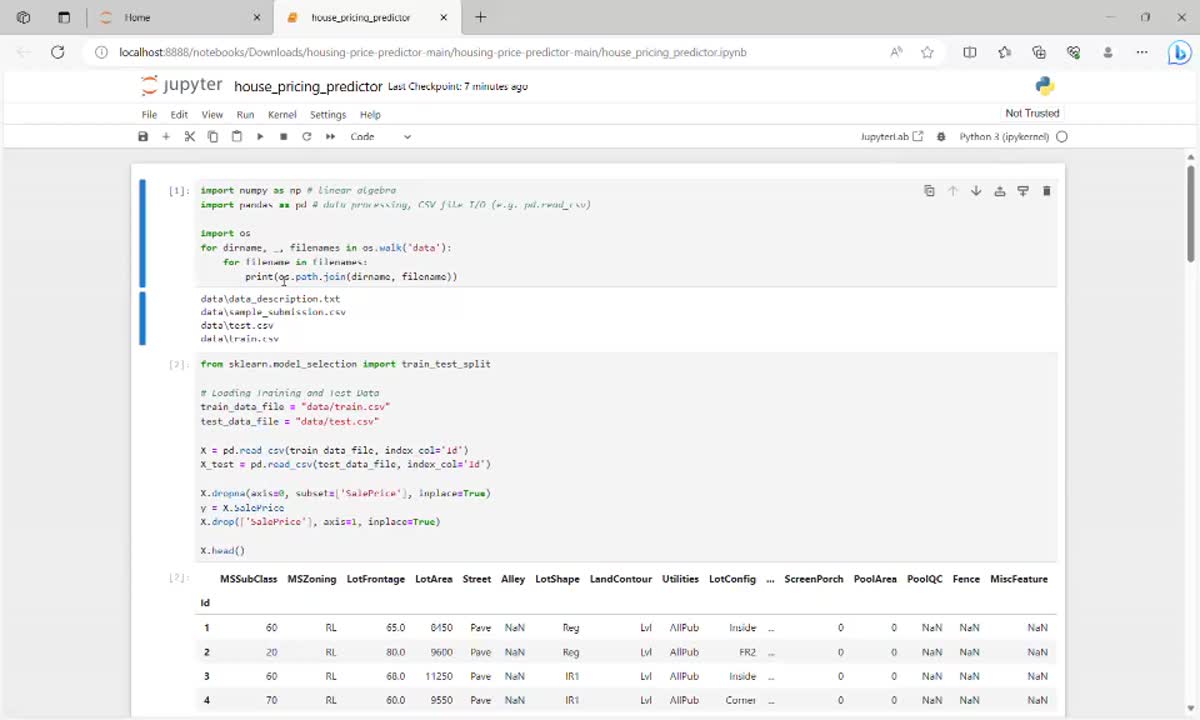Run the selected cell and advance
The height and width of the screenshot is (720, 1200).
[260, 137]
